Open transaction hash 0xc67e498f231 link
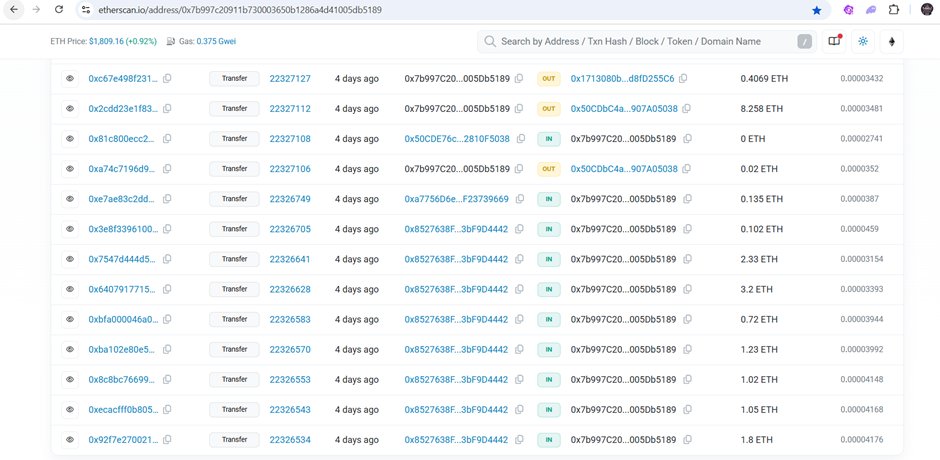Screen dimensions: 940x460 point(123,79)
